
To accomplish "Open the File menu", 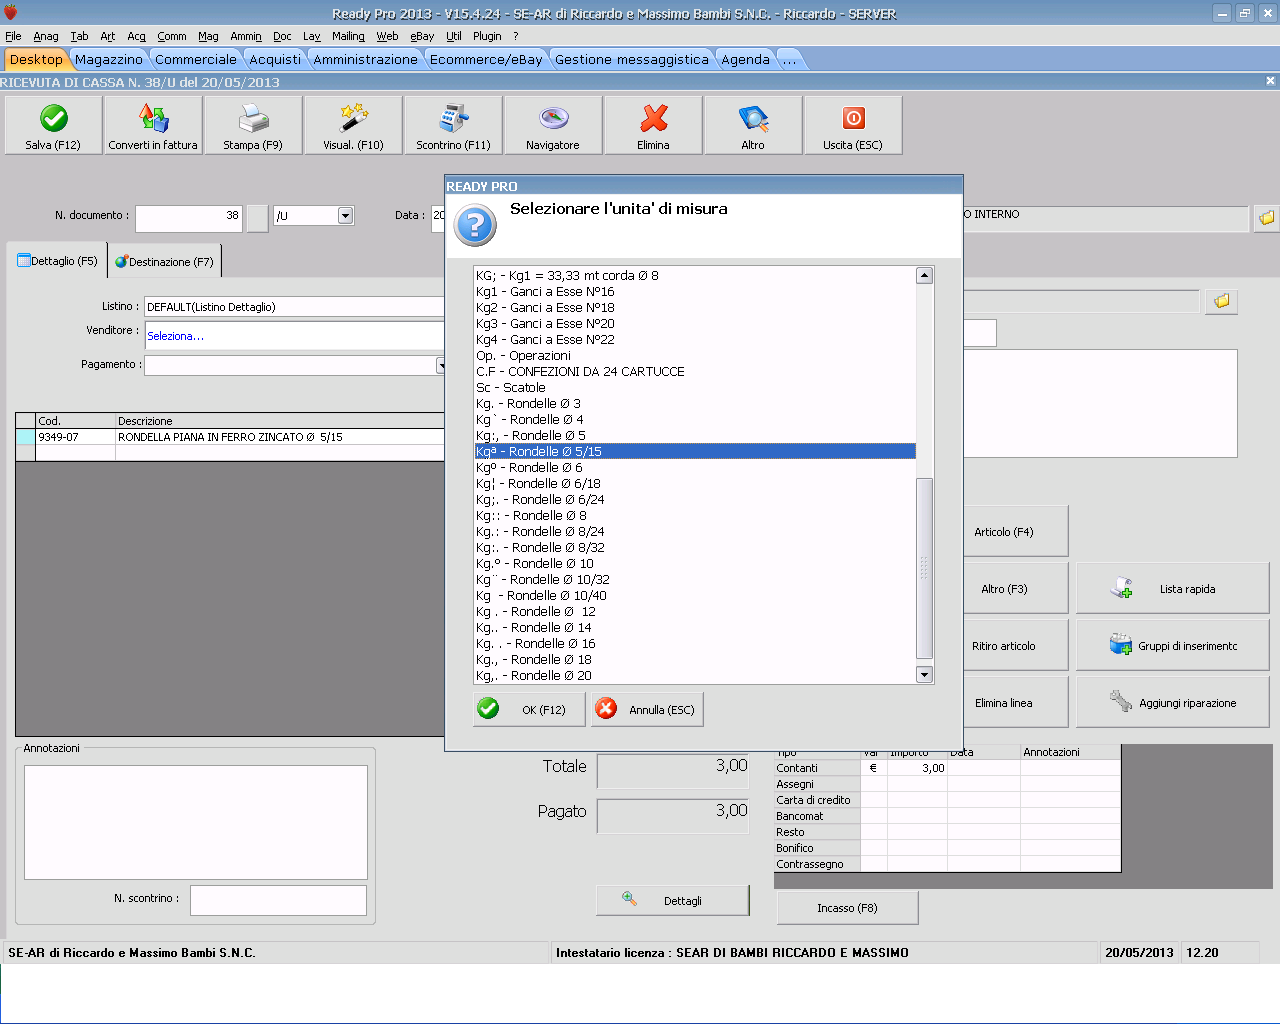I will coord(13,36).
